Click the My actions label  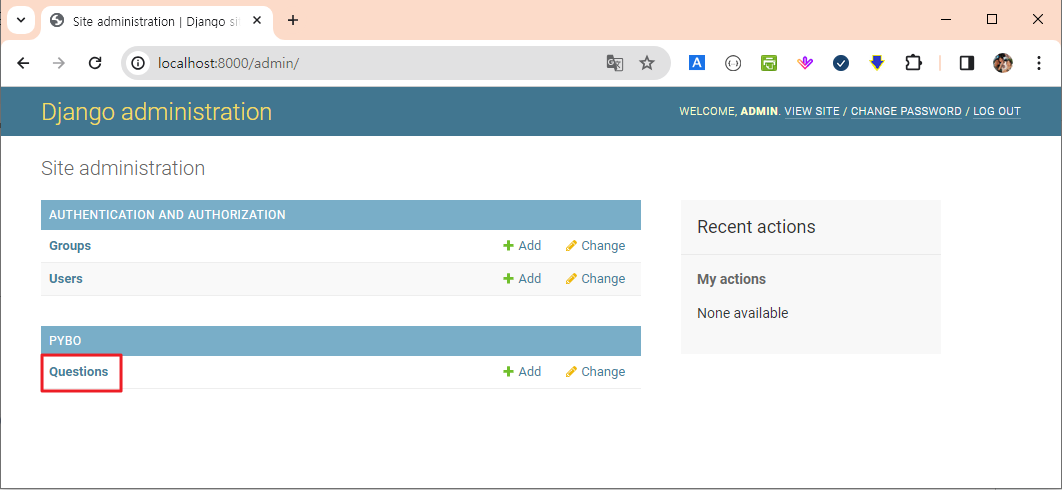pyautogui.click(x=731, y=279)
